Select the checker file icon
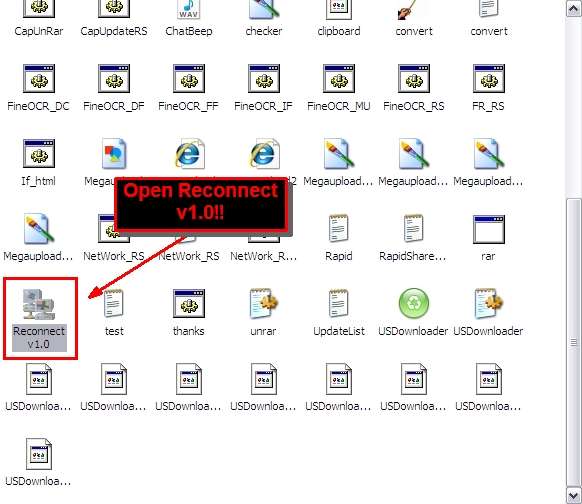Image resolution: width=582 pixels, height=504 pixels. pyautogui.click(x=264, y=9)
